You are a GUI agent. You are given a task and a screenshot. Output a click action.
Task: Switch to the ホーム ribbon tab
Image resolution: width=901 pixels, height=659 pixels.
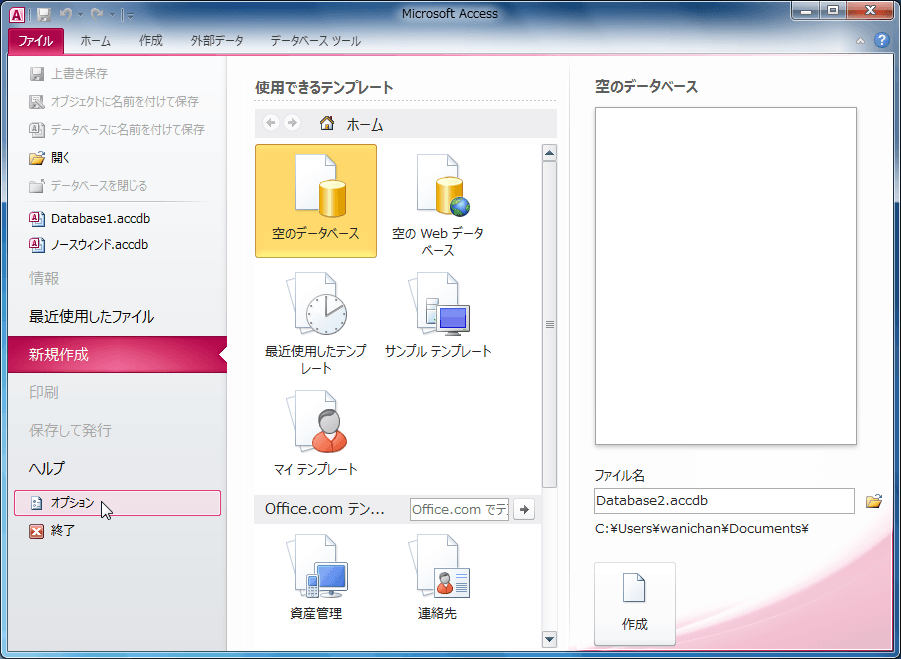coord(95,41)
